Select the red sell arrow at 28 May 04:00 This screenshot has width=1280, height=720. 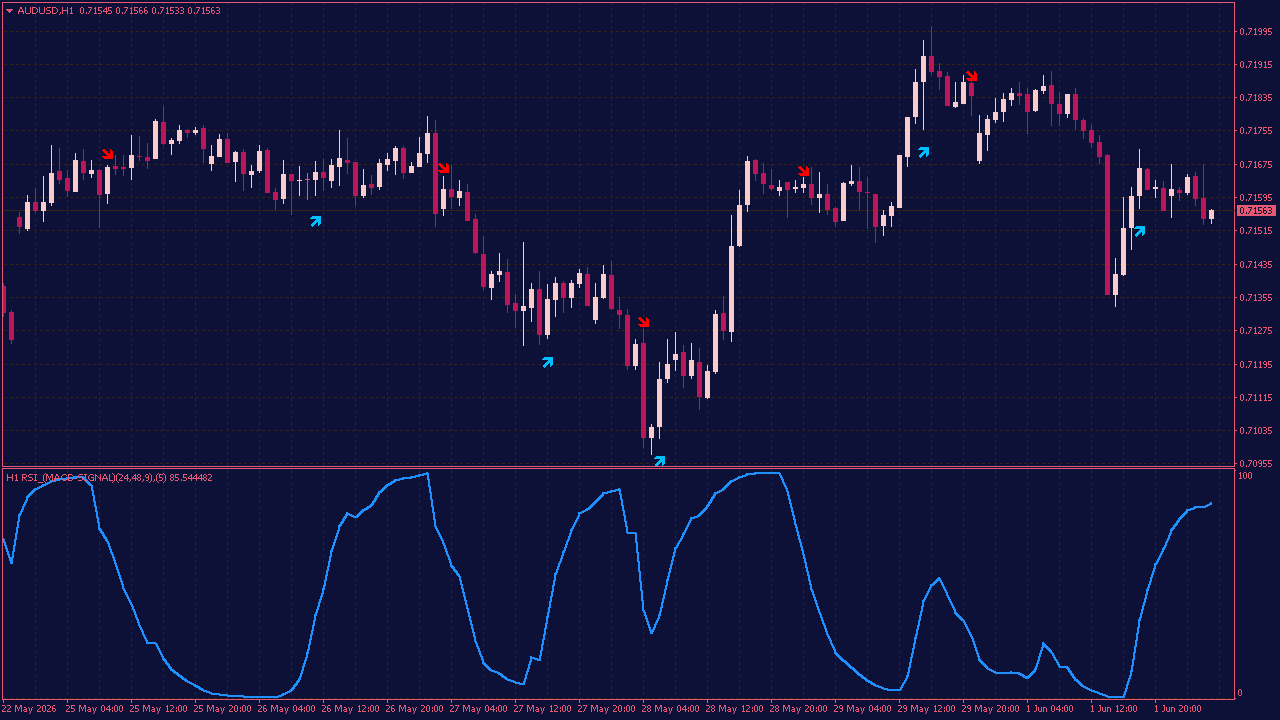coord(644,322)
